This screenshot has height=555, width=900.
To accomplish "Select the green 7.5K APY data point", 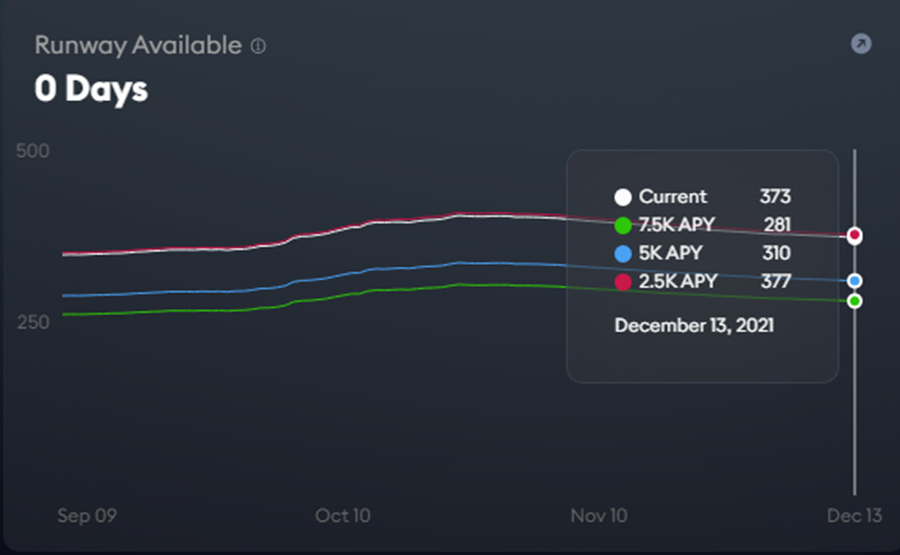I will point(855,301).
